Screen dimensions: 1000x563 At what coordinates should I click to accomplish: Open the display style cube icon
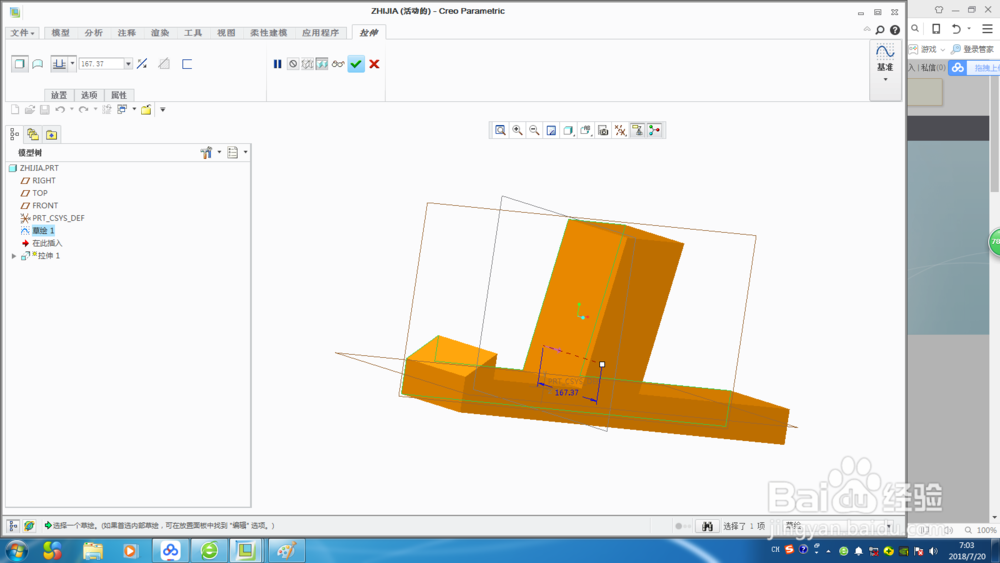click(x=568, y=130)
